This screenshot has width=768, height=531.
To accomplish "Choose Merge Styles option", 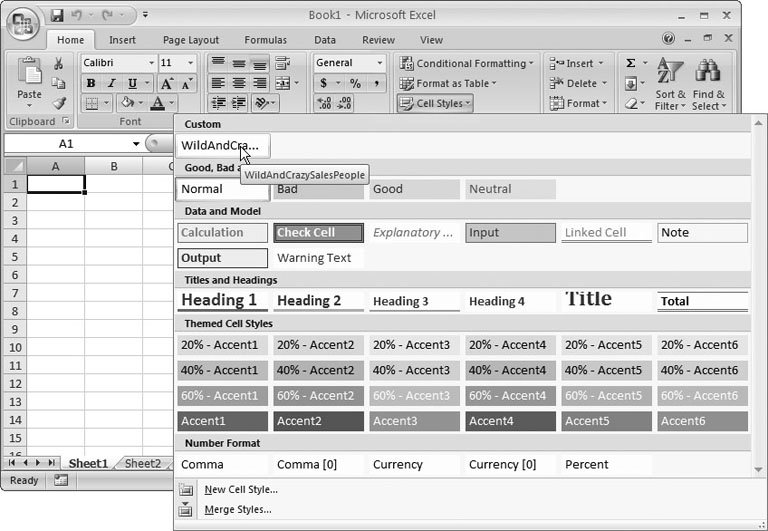I will 238,509.
